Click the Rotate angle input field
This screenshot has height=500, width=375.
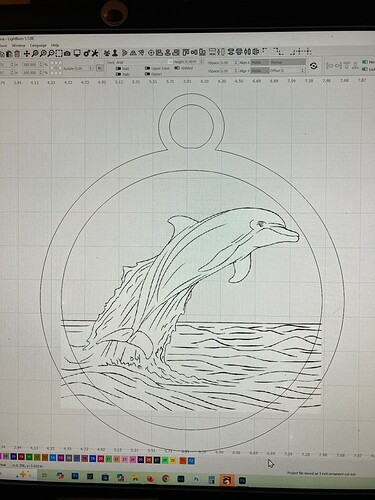82,68
